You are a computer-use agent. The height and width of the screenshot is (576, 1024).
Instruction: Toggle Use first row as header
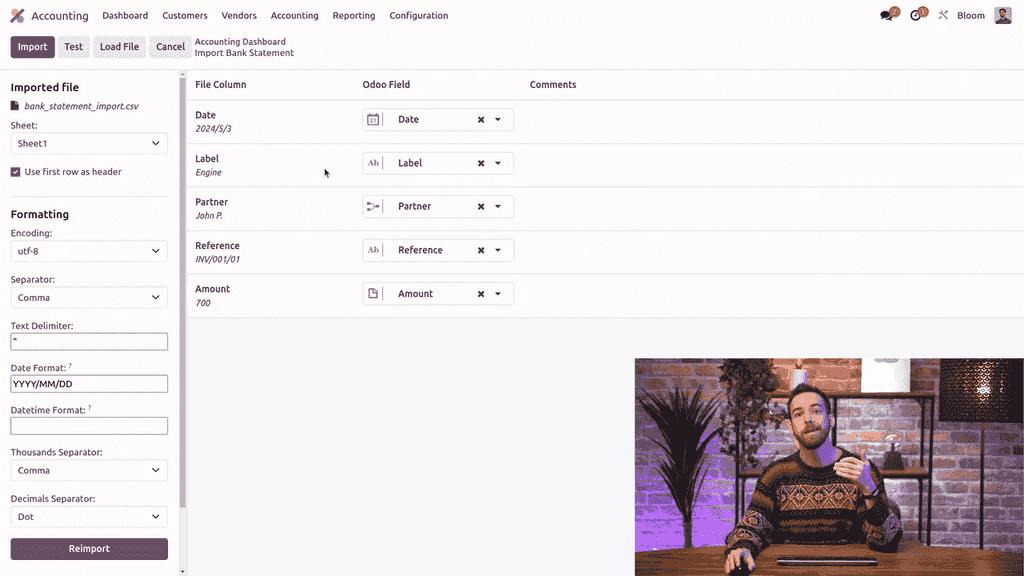tap(16, 172)
